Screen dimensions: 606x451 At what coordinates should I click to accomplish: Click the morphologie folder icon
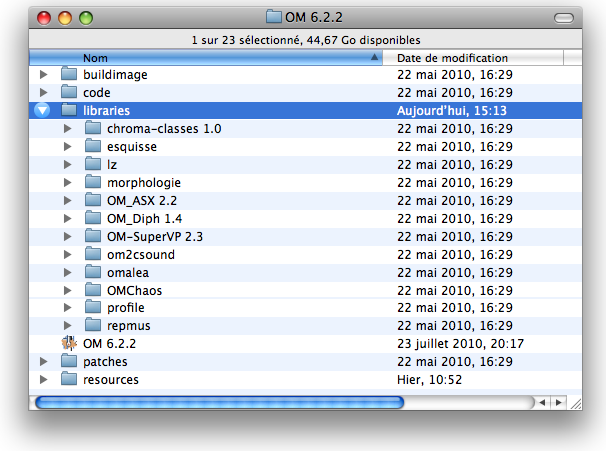pyautogui.click(x=93, y=182)
